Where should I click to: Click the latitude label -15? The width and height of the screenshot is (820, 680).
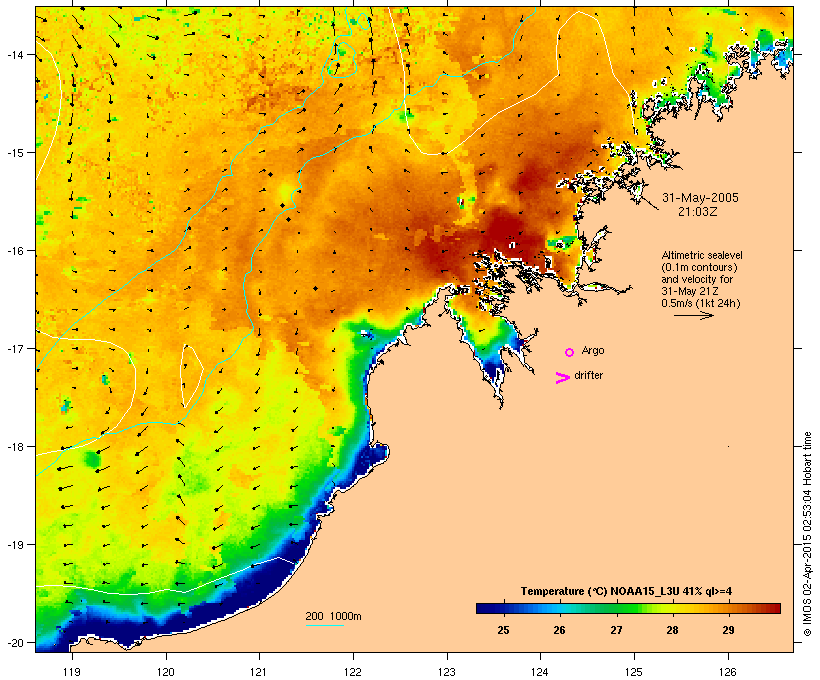[x=14, y=153]
